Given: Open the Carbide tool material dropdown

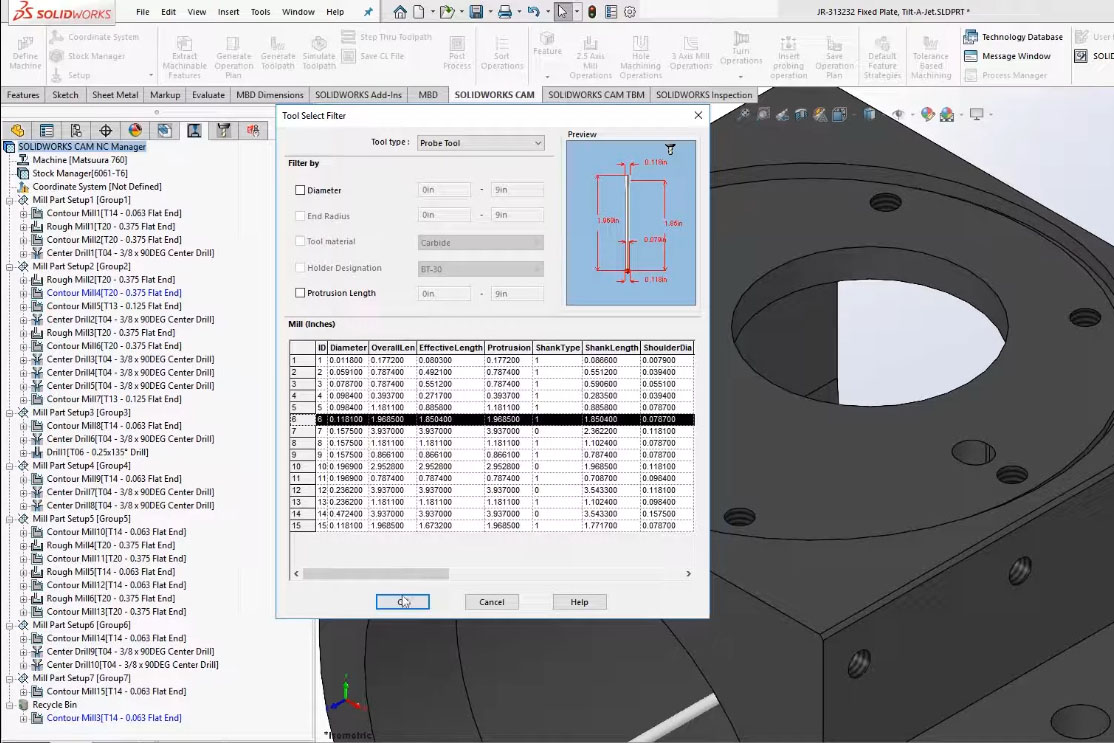Looking at the screenshot, I should 480,243.
